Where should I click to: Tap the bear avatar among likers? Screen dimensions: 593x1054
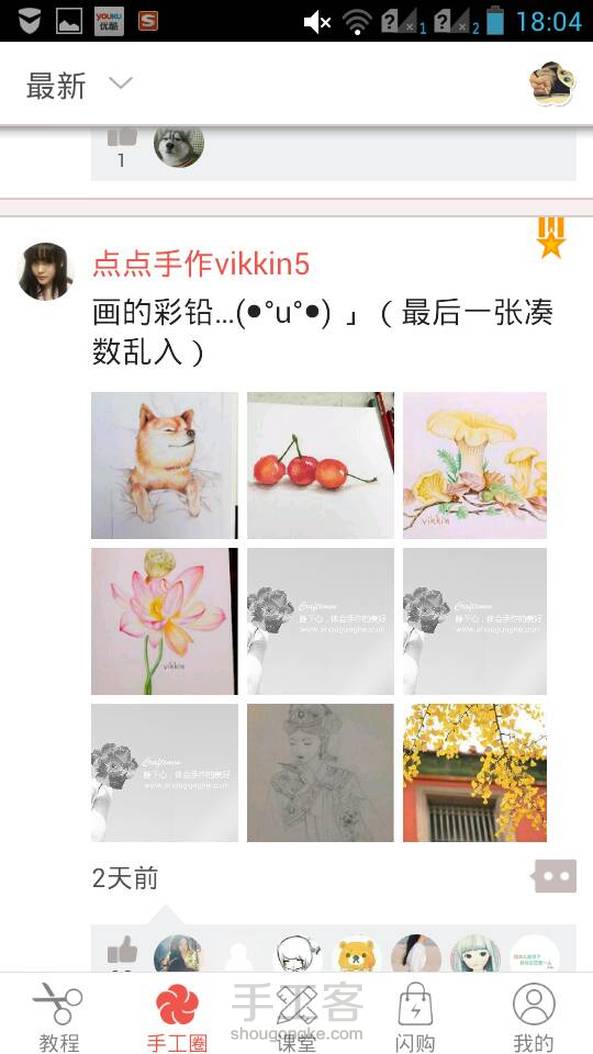click(x=356, y=955)
